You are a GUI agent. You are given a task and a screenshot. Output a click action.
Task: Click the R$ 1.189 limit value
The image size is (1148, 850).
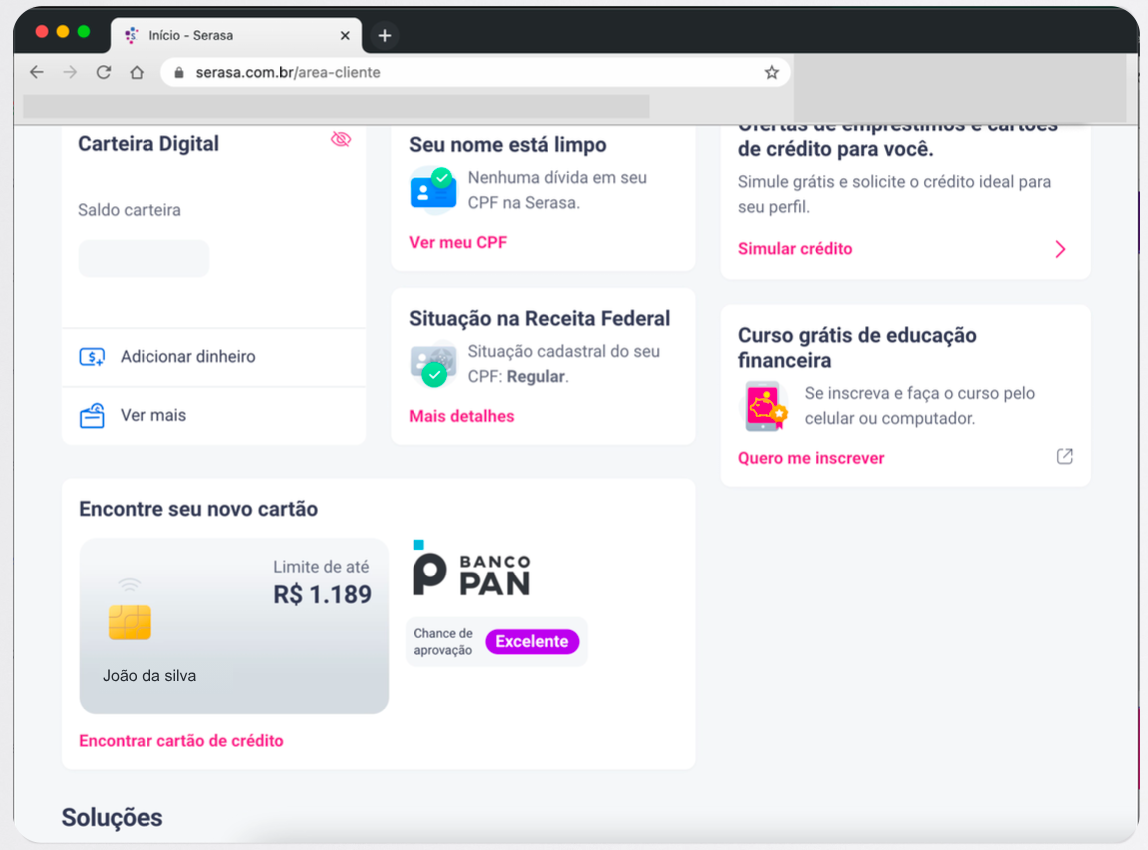click(x=322, y=594)
